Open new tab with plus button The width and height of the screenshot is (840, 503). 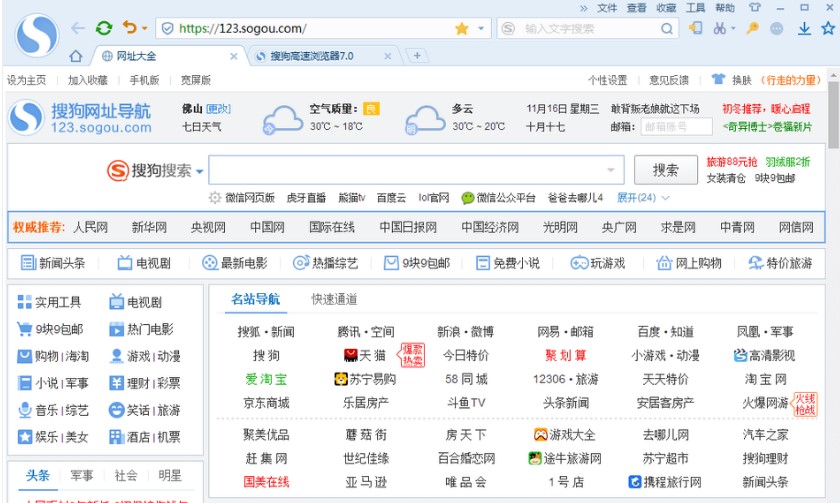click(x=417, y=56)
